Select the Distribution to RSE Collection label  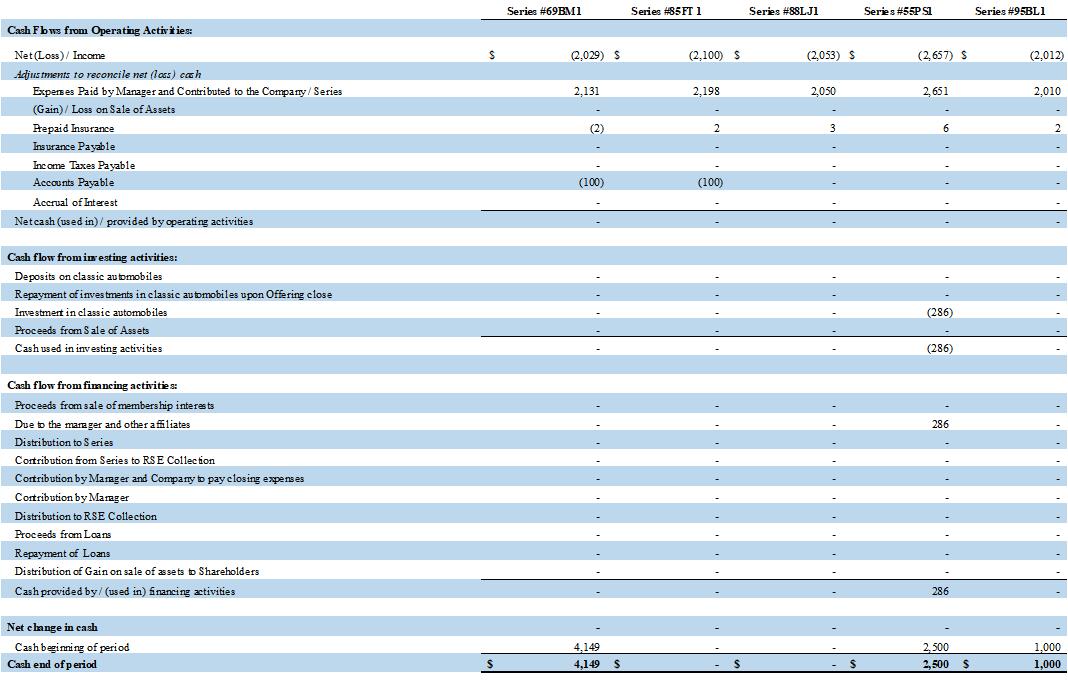coord(86,516)
